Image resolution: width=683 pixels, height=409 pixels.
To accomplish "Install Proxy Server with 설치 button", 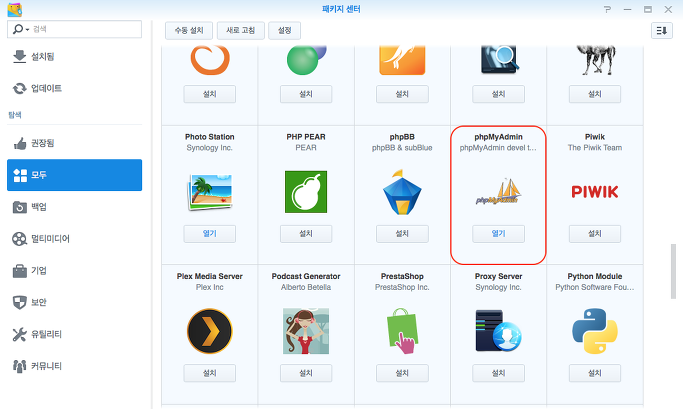I will 498,373.
